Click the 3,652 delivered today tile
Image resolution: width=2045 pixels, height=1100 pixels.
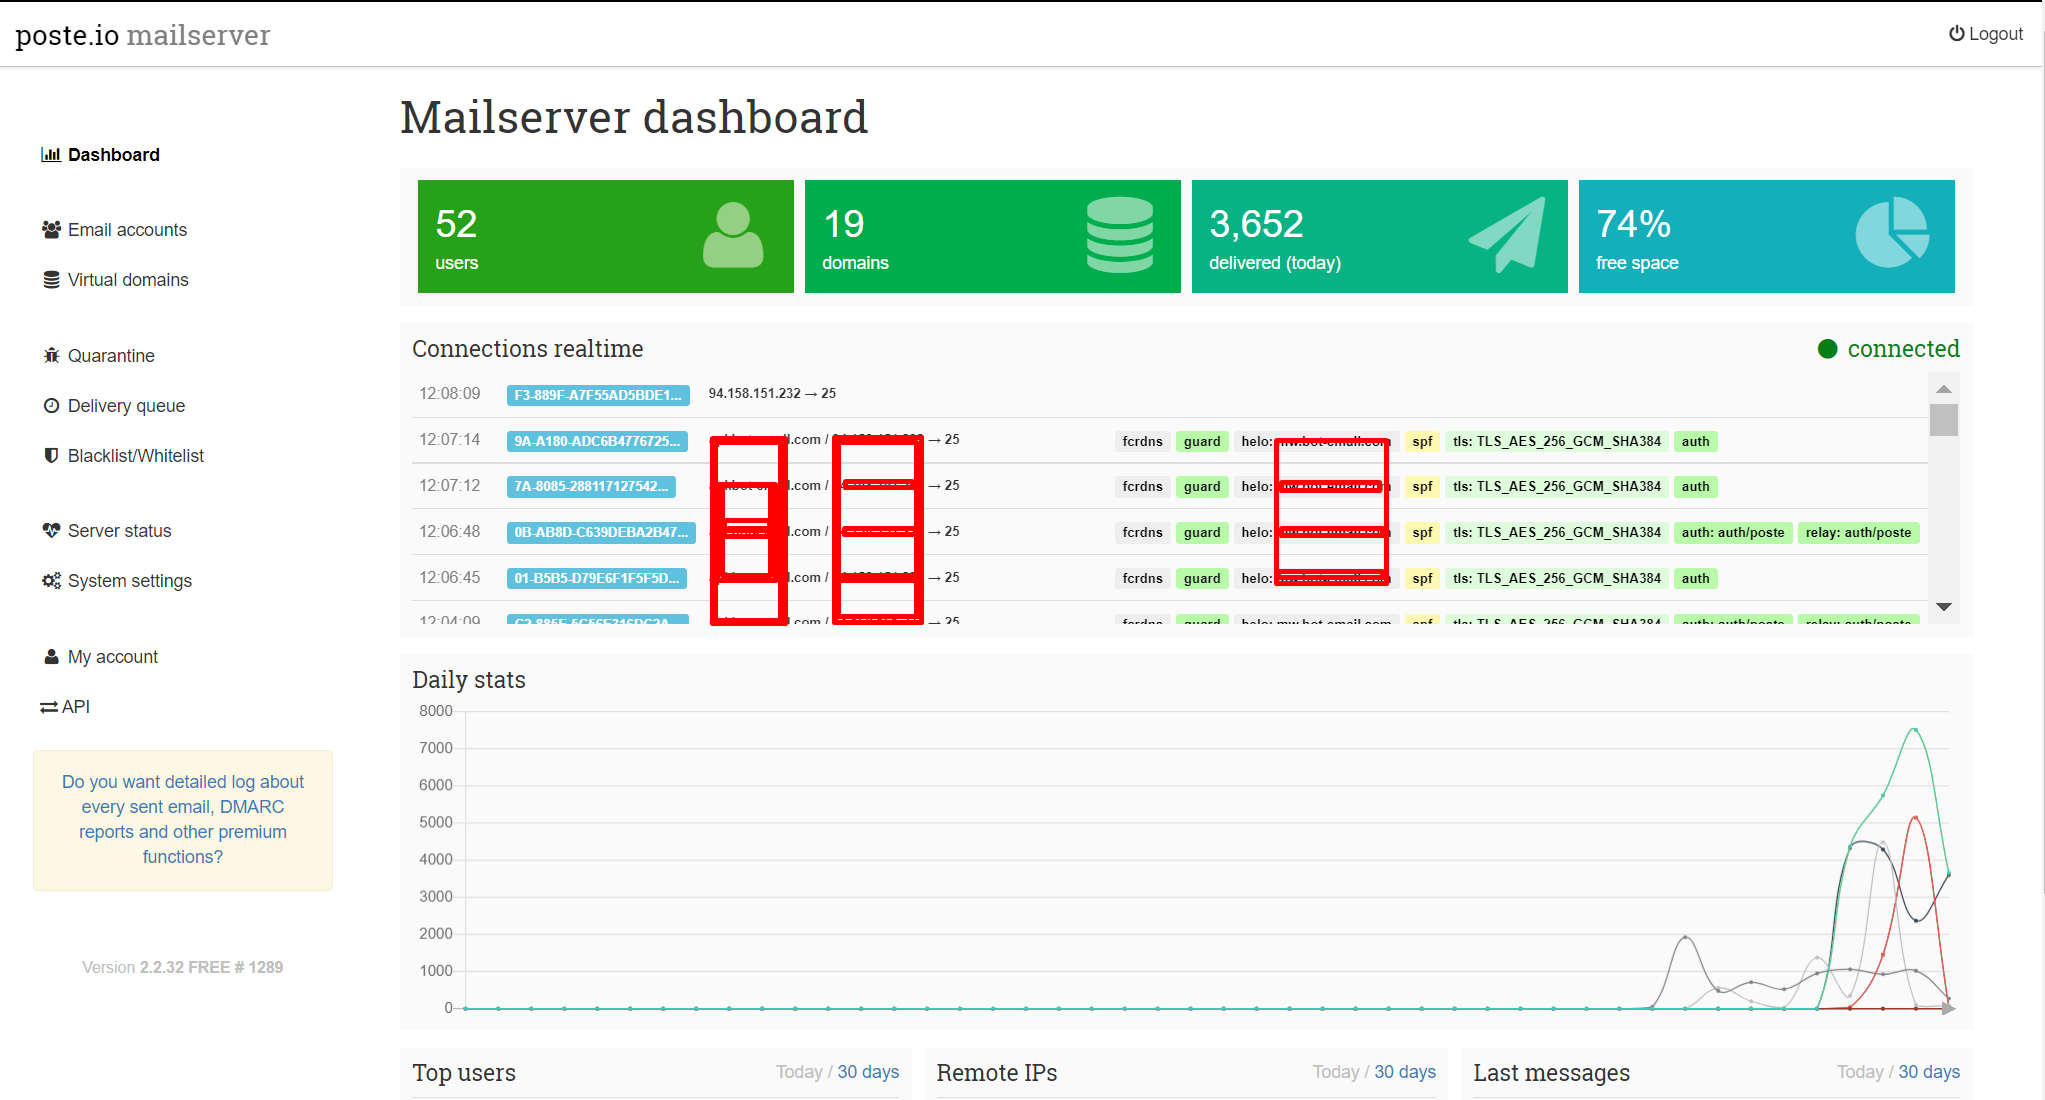1378,237
